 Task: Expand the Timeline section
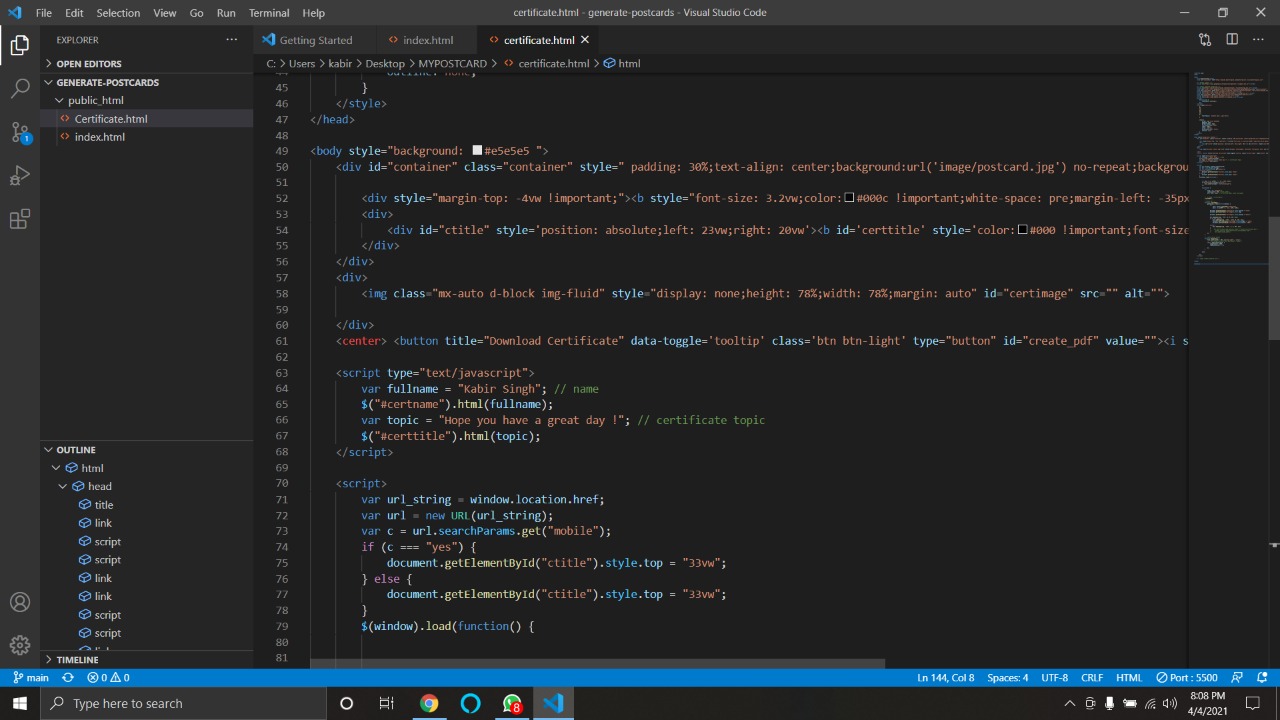coord(77,660)
